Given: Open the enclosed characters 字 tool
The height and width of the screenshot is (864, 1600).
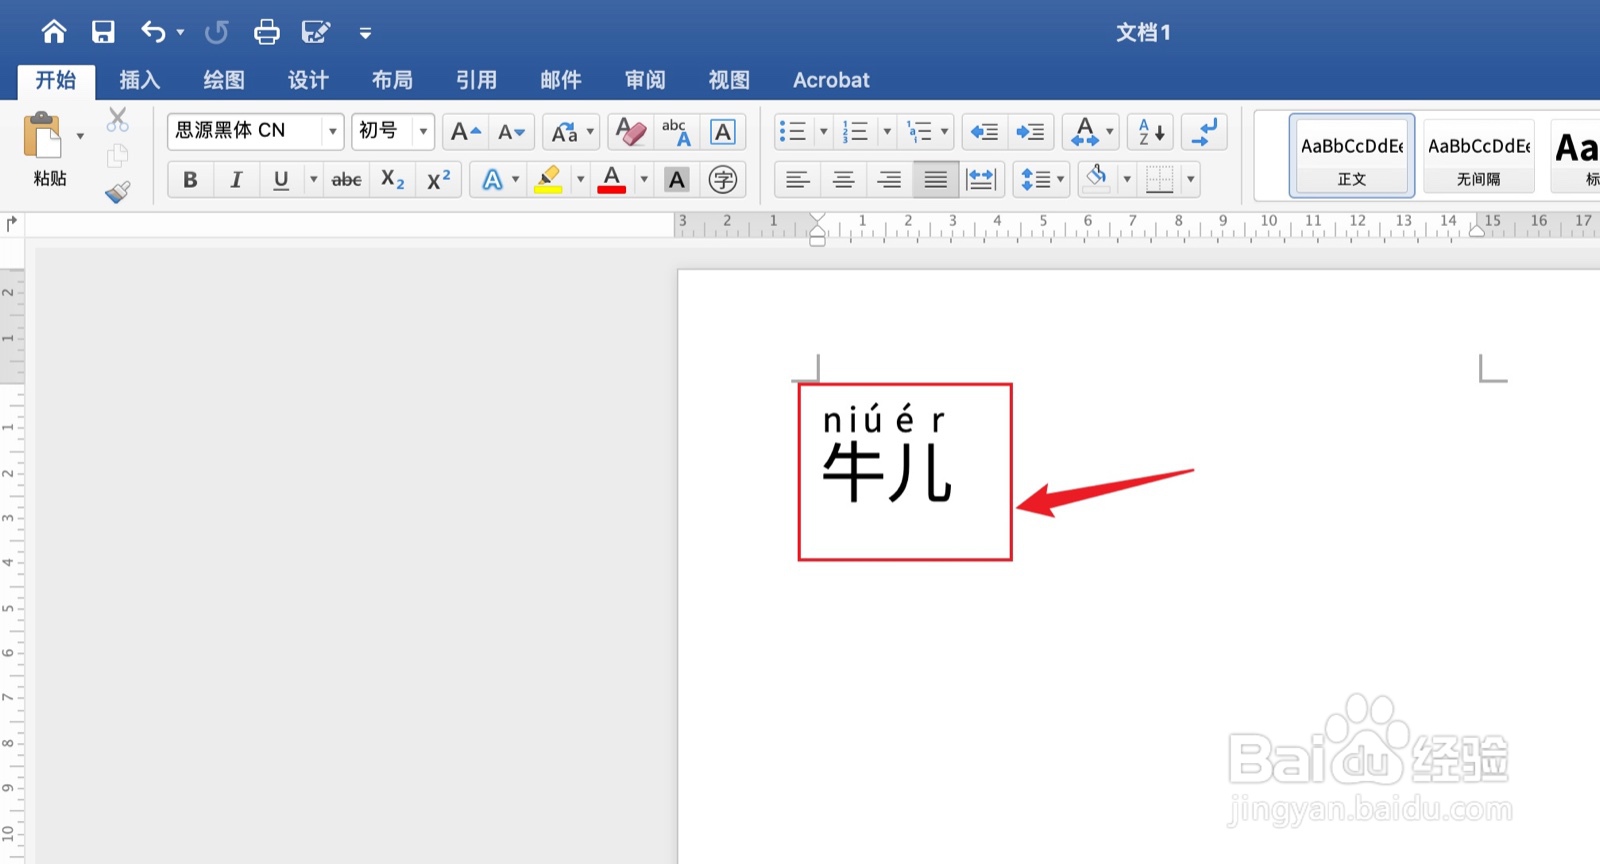Looking at the screenshot, I should pos(722,180).
